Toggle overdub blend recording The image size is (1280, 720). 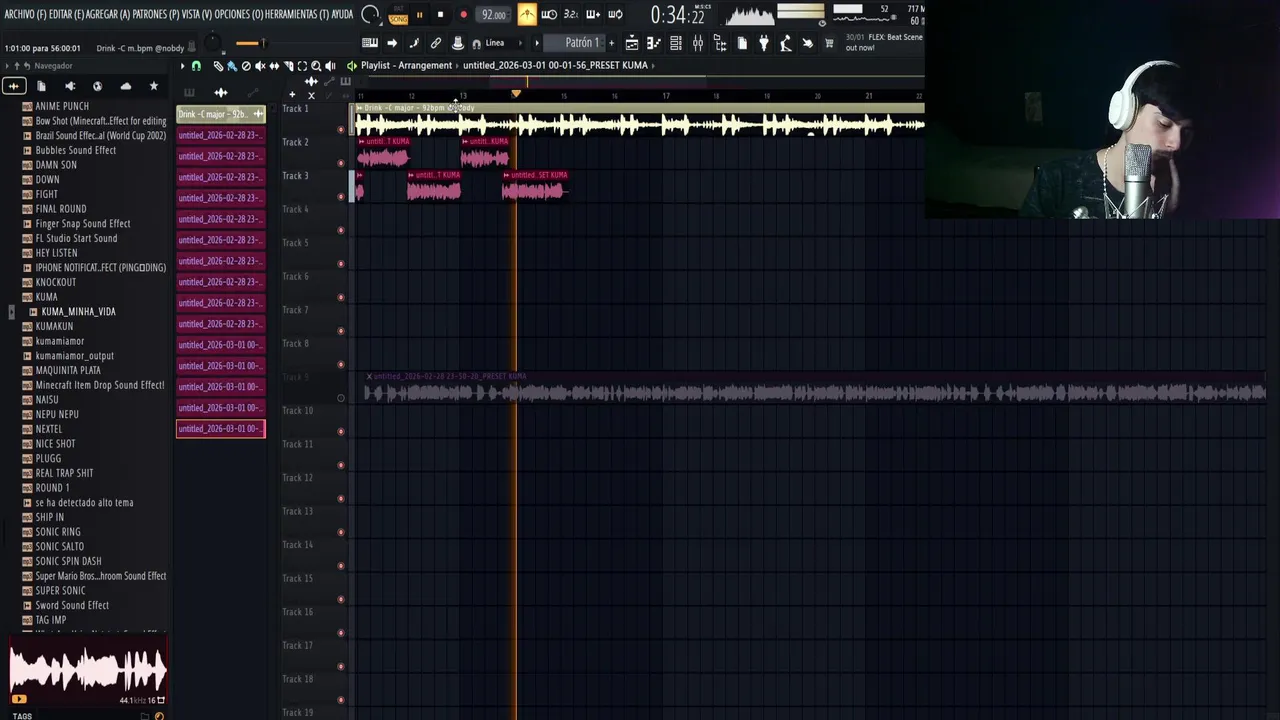(593, 14)
